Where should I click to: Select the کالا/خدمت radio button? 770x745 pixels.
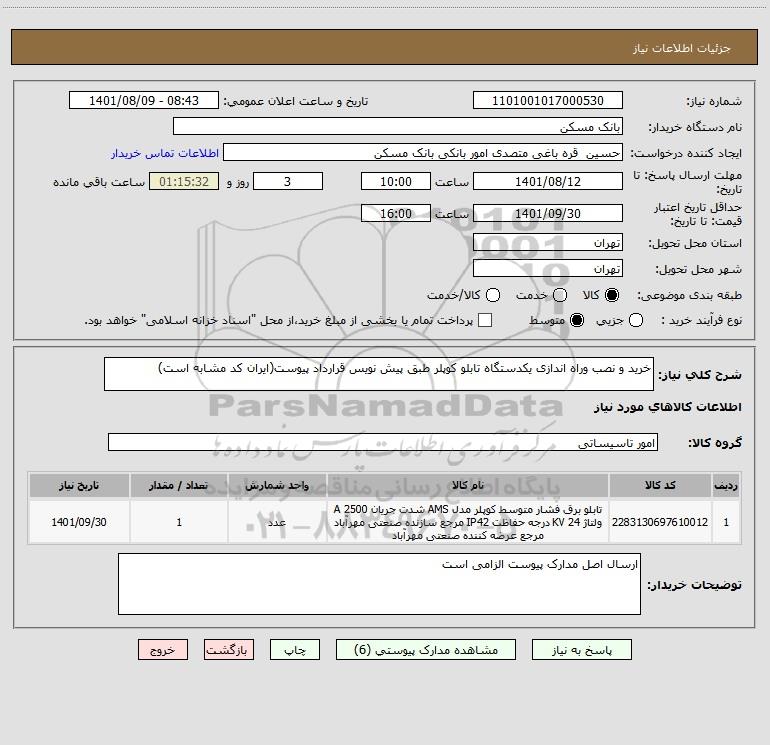pos(493,295)
